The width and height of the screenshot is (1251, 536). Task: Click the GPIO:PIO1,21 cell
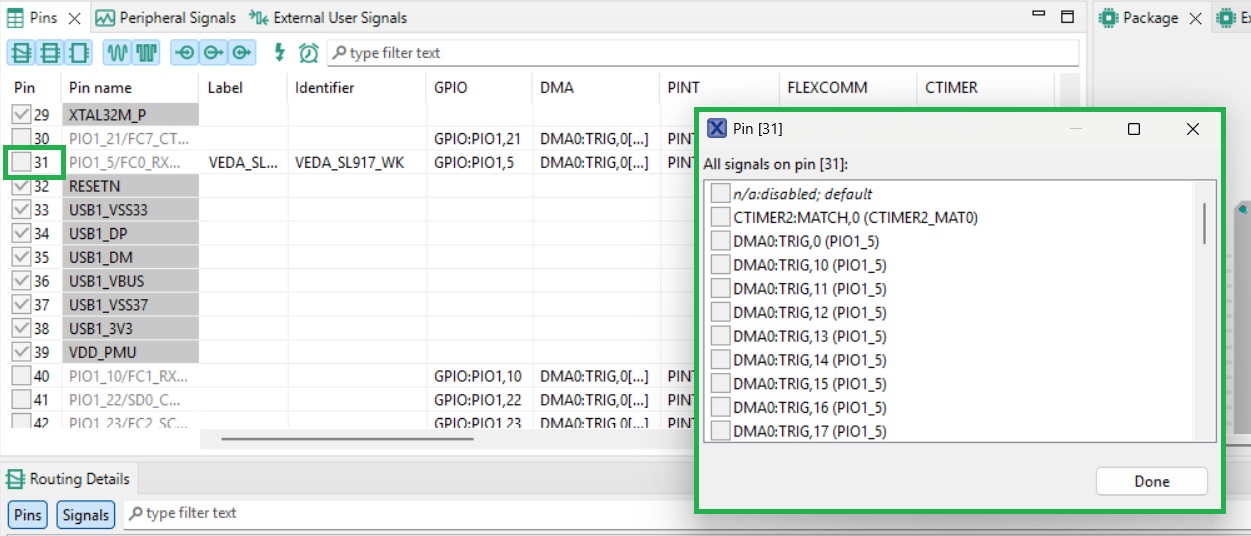click(x=478, y=138)
